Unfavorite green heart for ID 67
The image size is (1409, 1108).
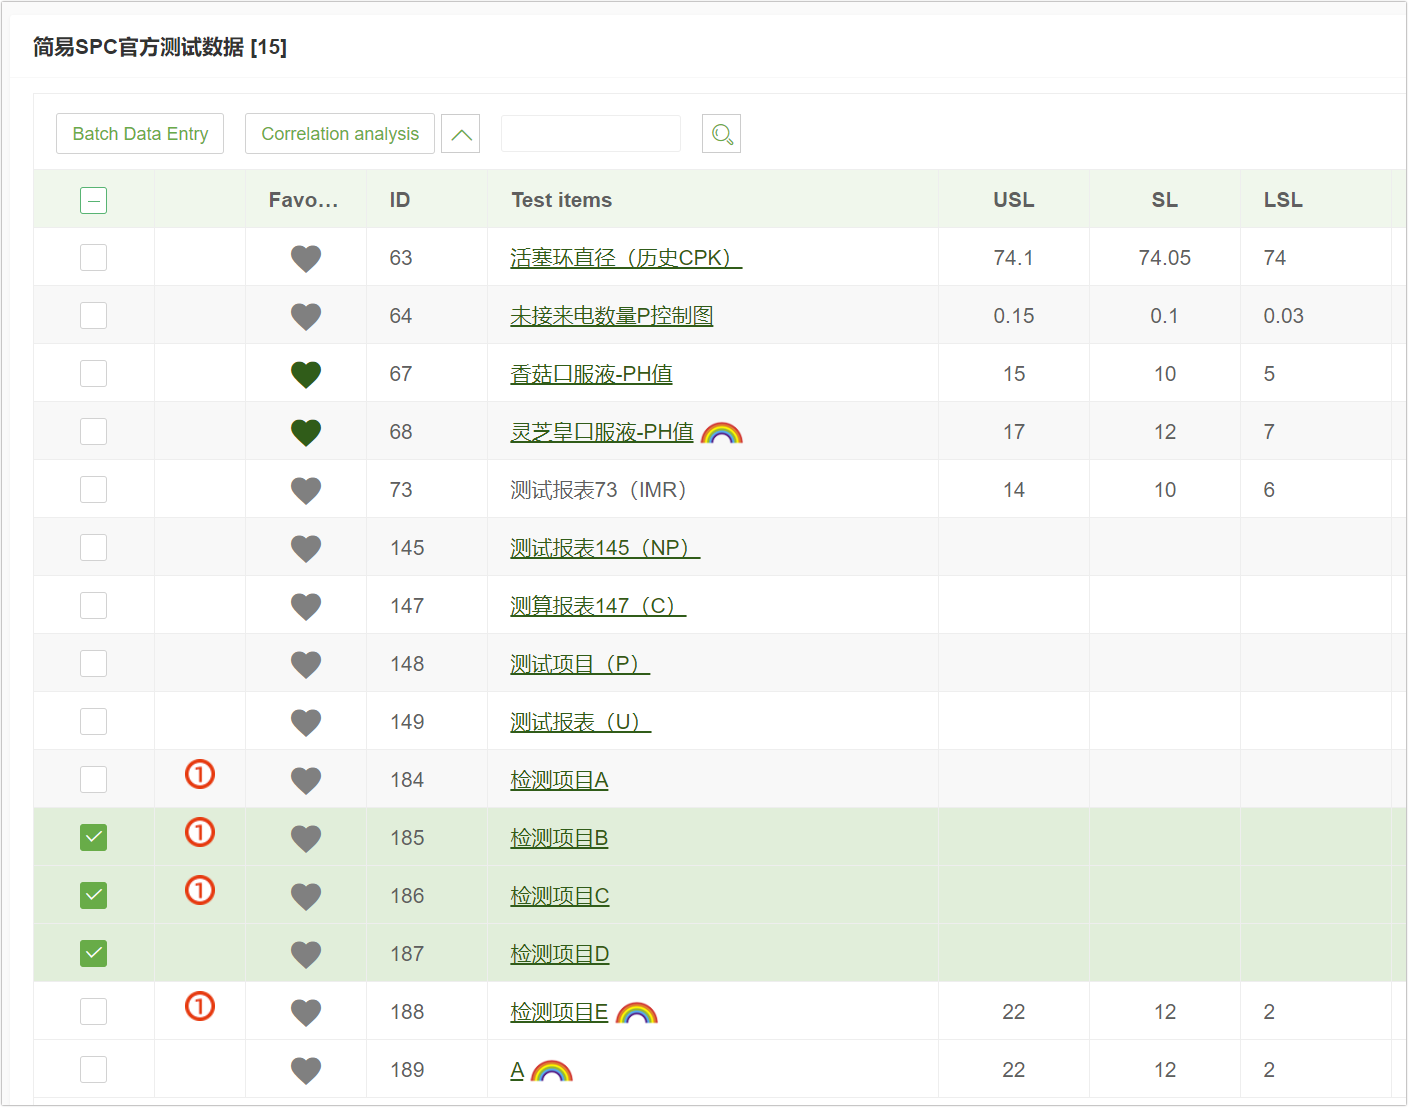point(306,375)
